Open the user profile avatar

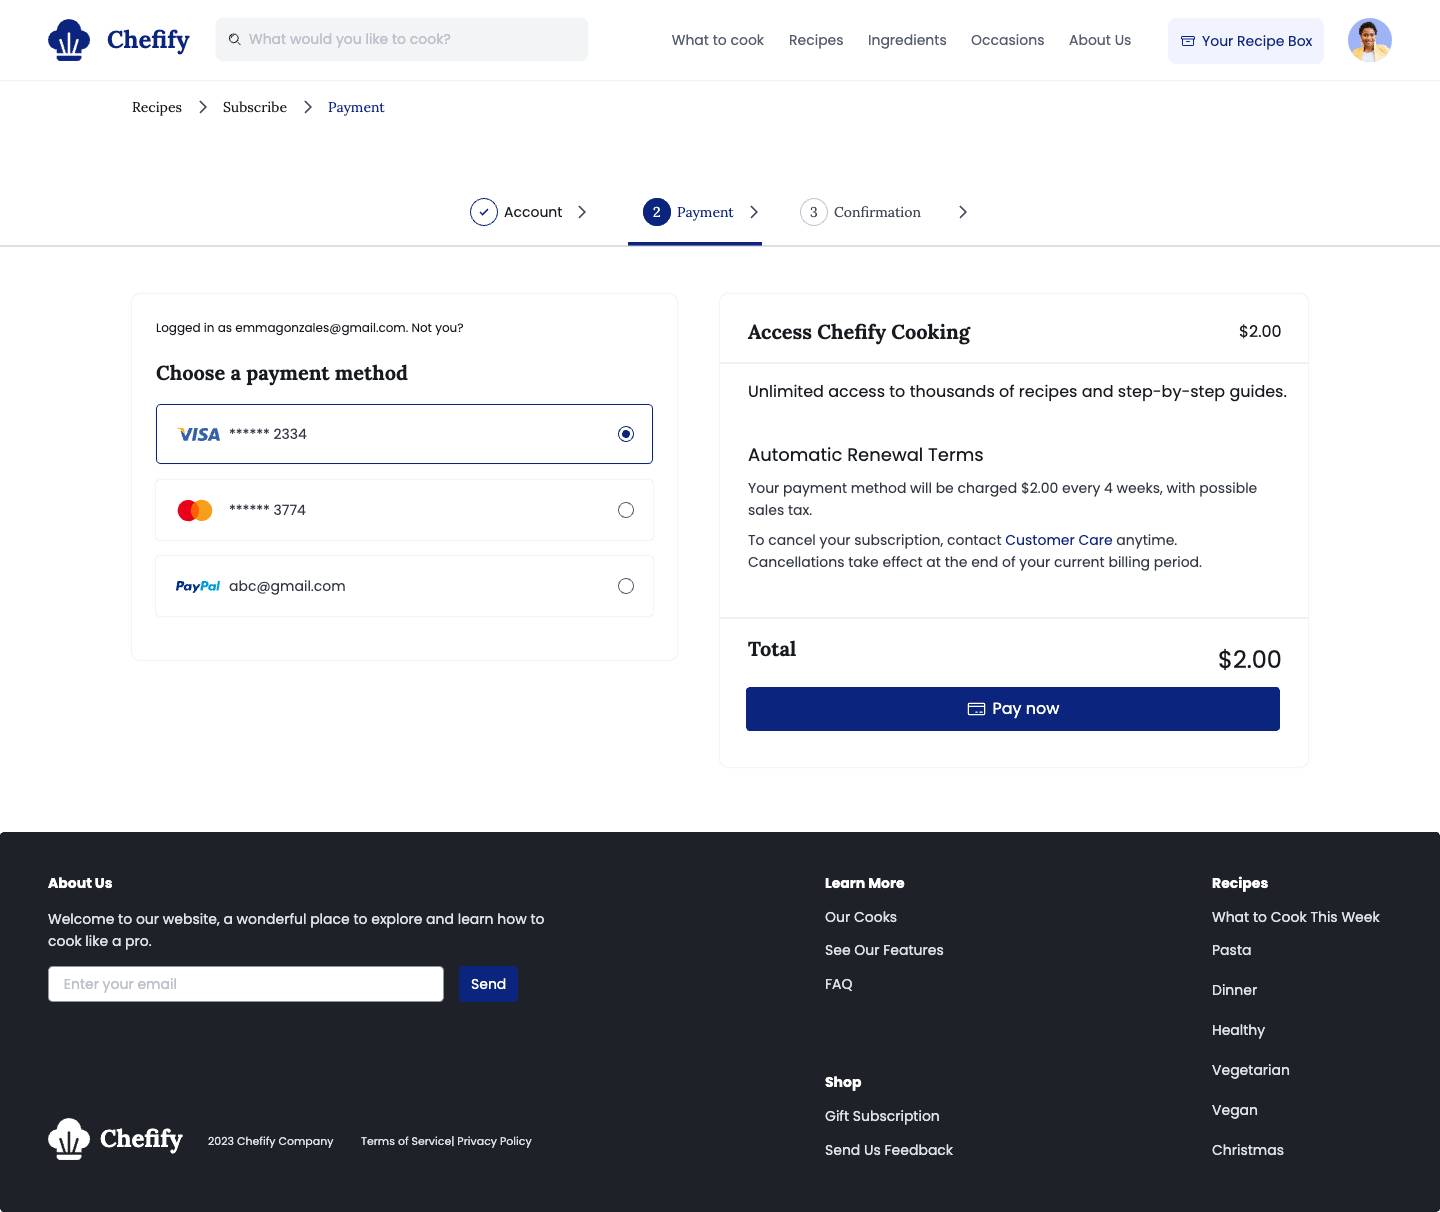pos(1369,40)
